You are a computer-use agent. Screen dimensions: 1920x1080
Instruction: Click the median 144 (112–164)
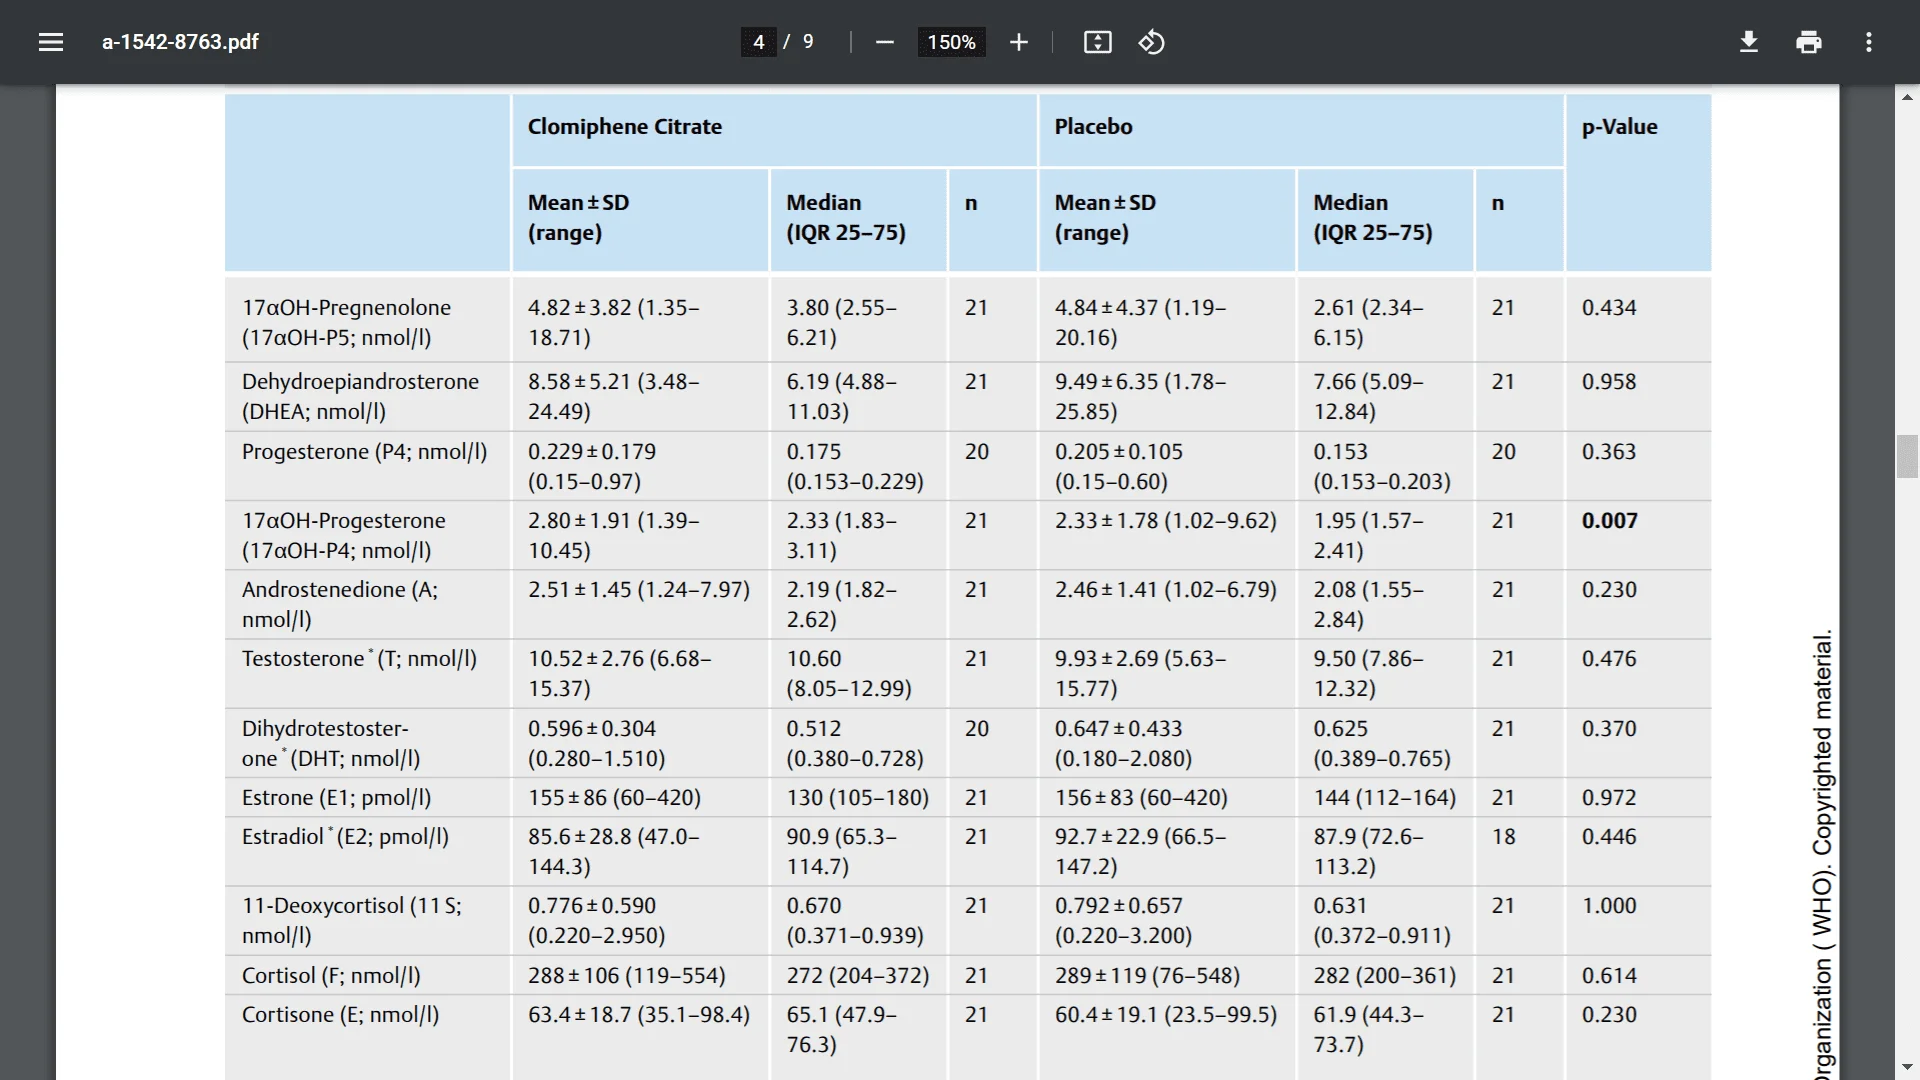[1384, 798]
